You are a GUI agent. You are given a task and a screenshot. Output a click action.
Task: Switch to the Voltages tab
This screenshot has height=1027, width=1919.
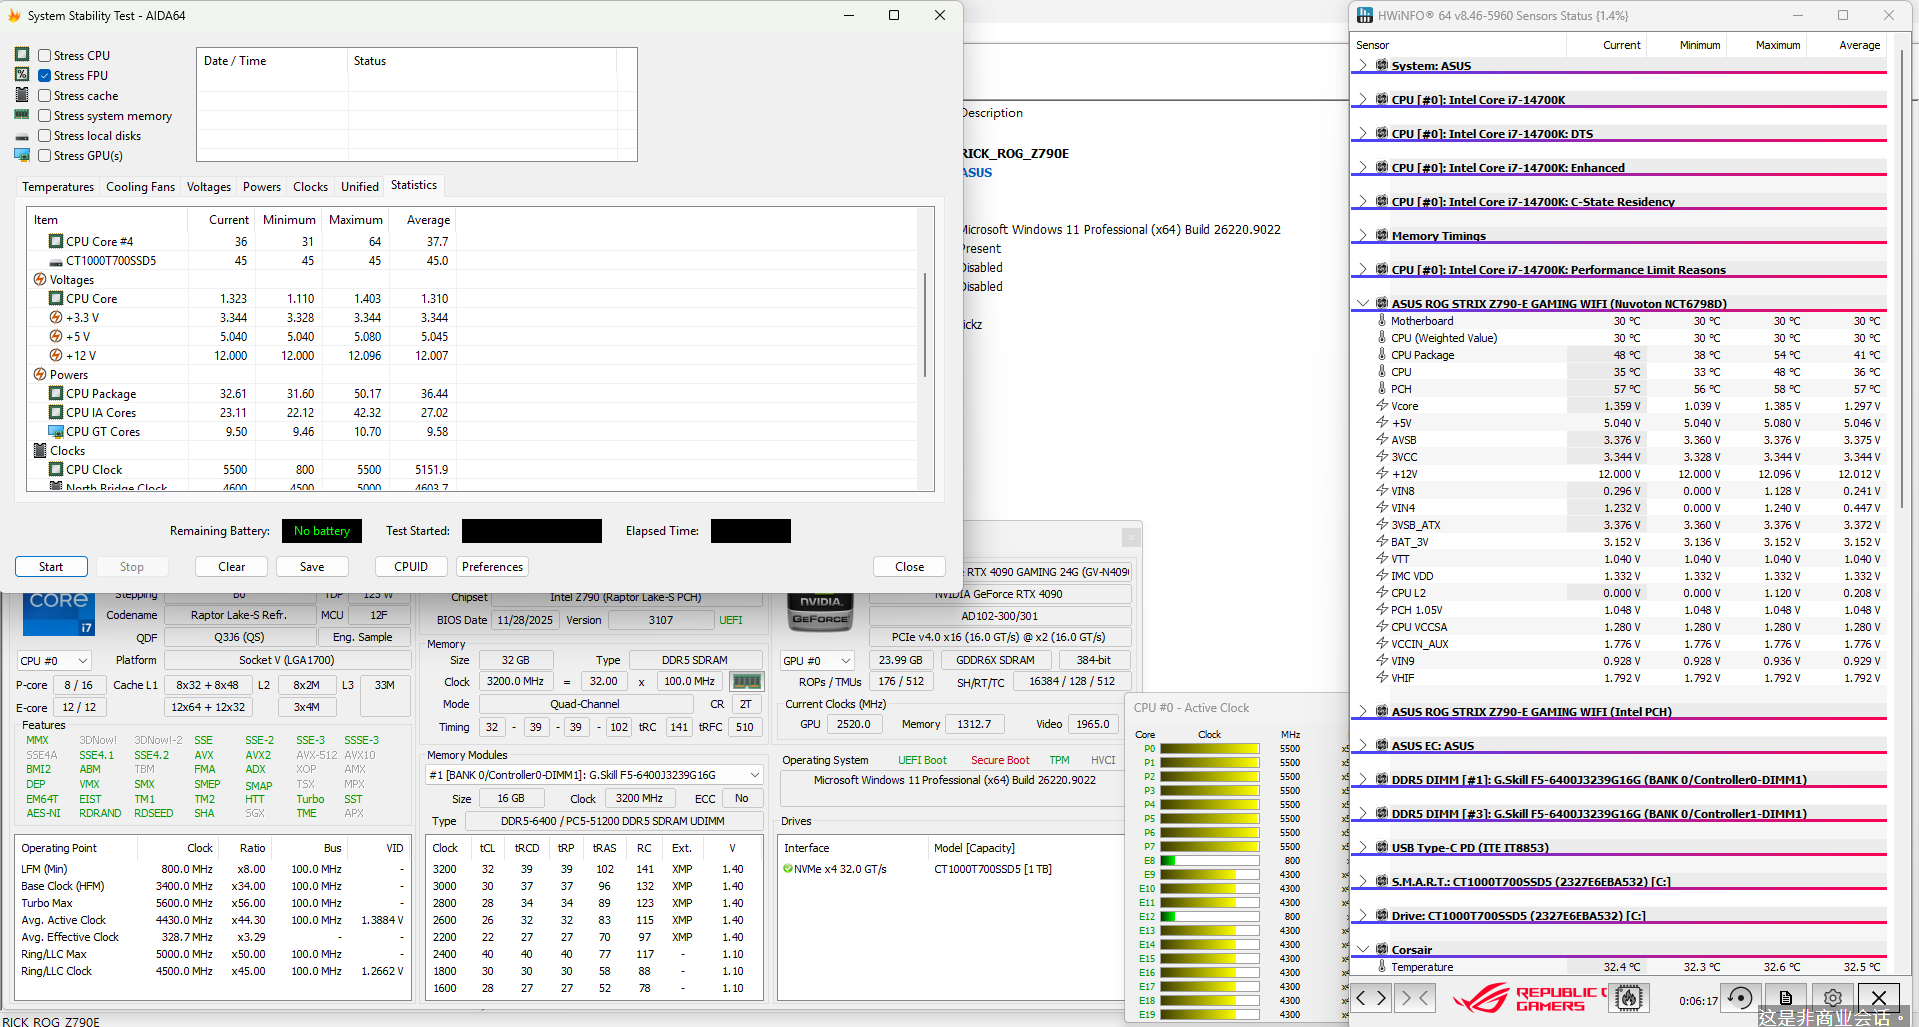[x=209, y=187]
